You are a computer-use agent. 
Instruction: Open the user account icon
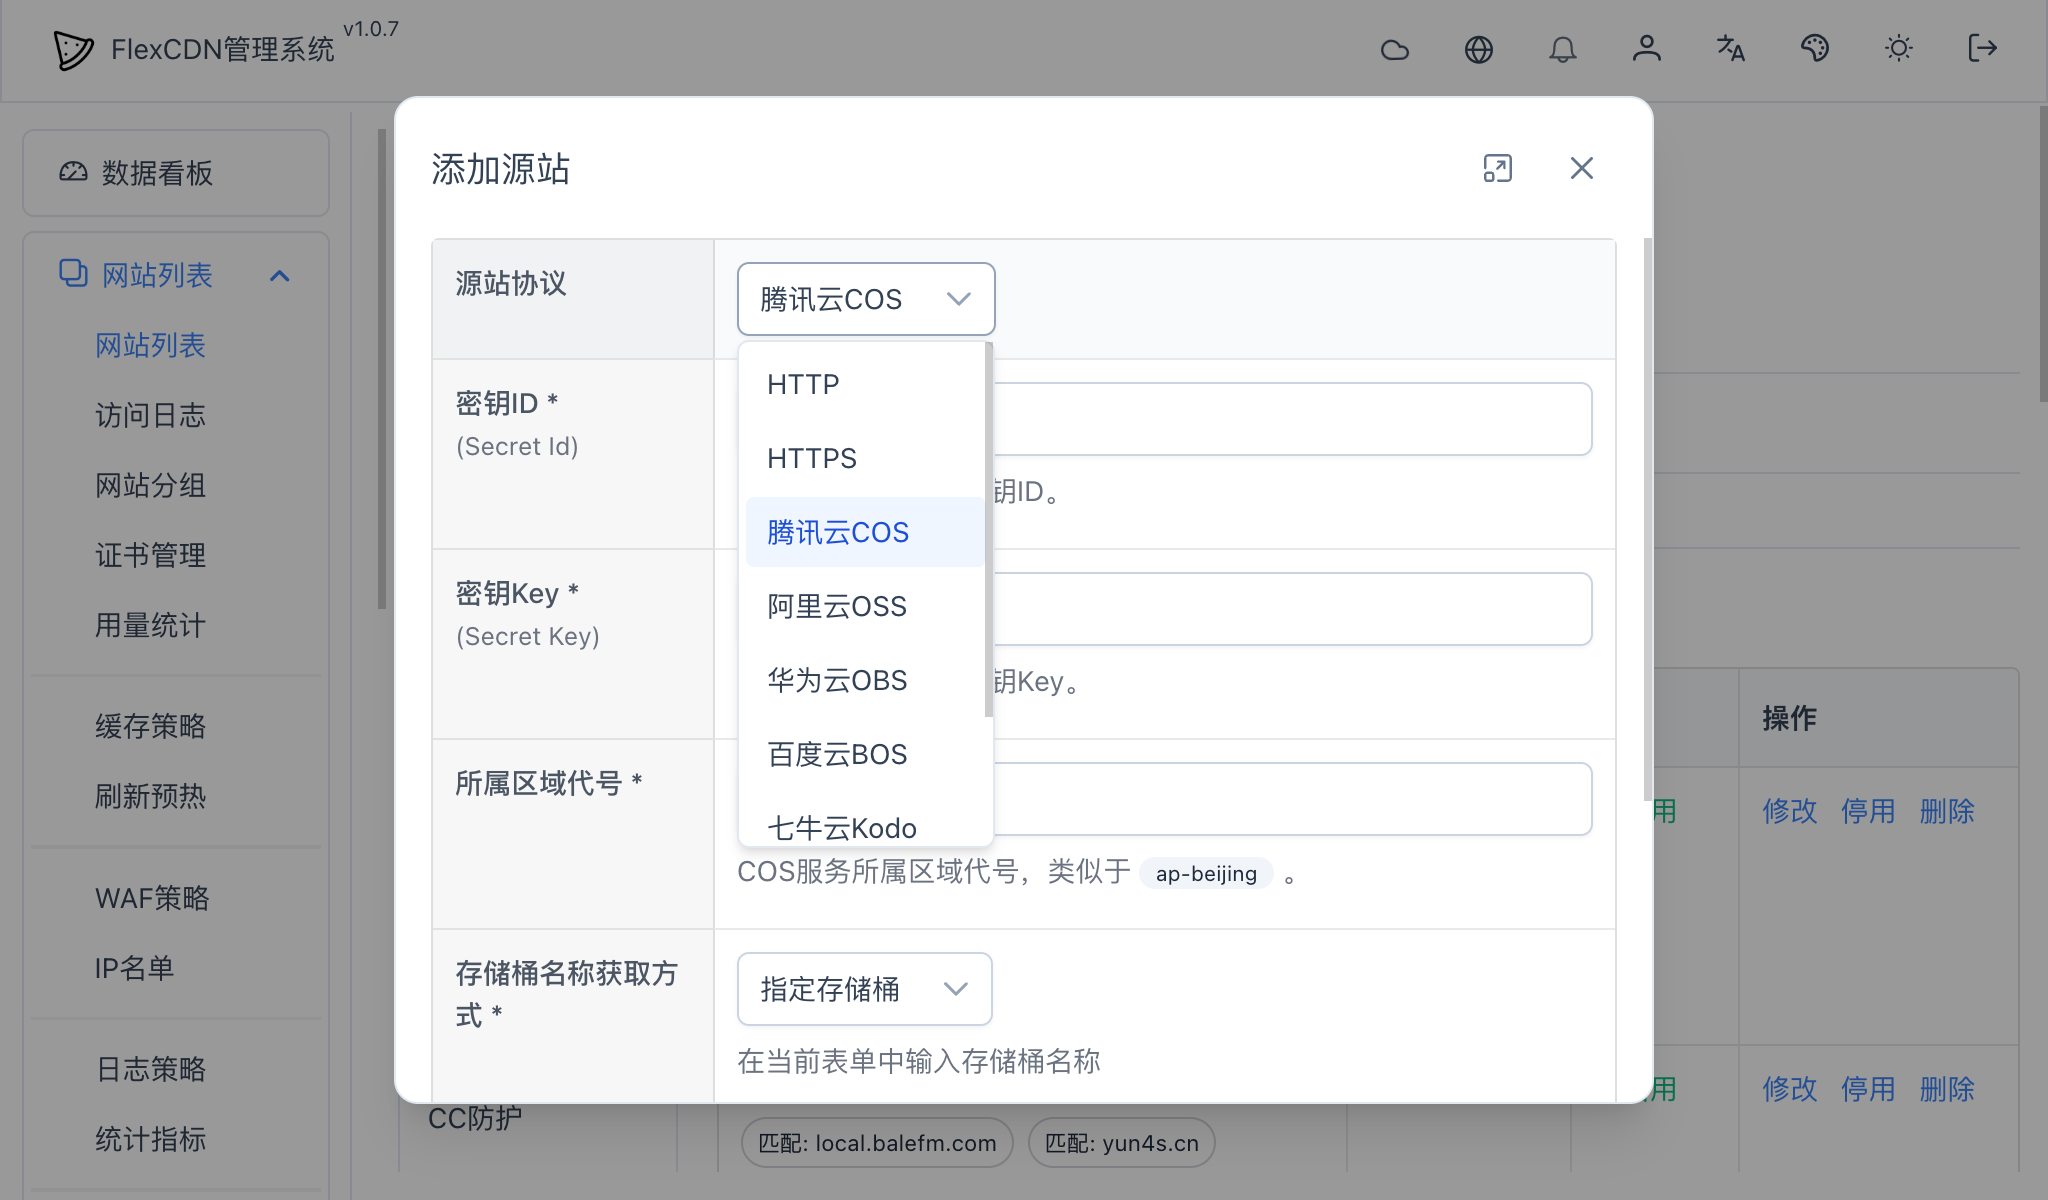click(x=1647, y=49)
